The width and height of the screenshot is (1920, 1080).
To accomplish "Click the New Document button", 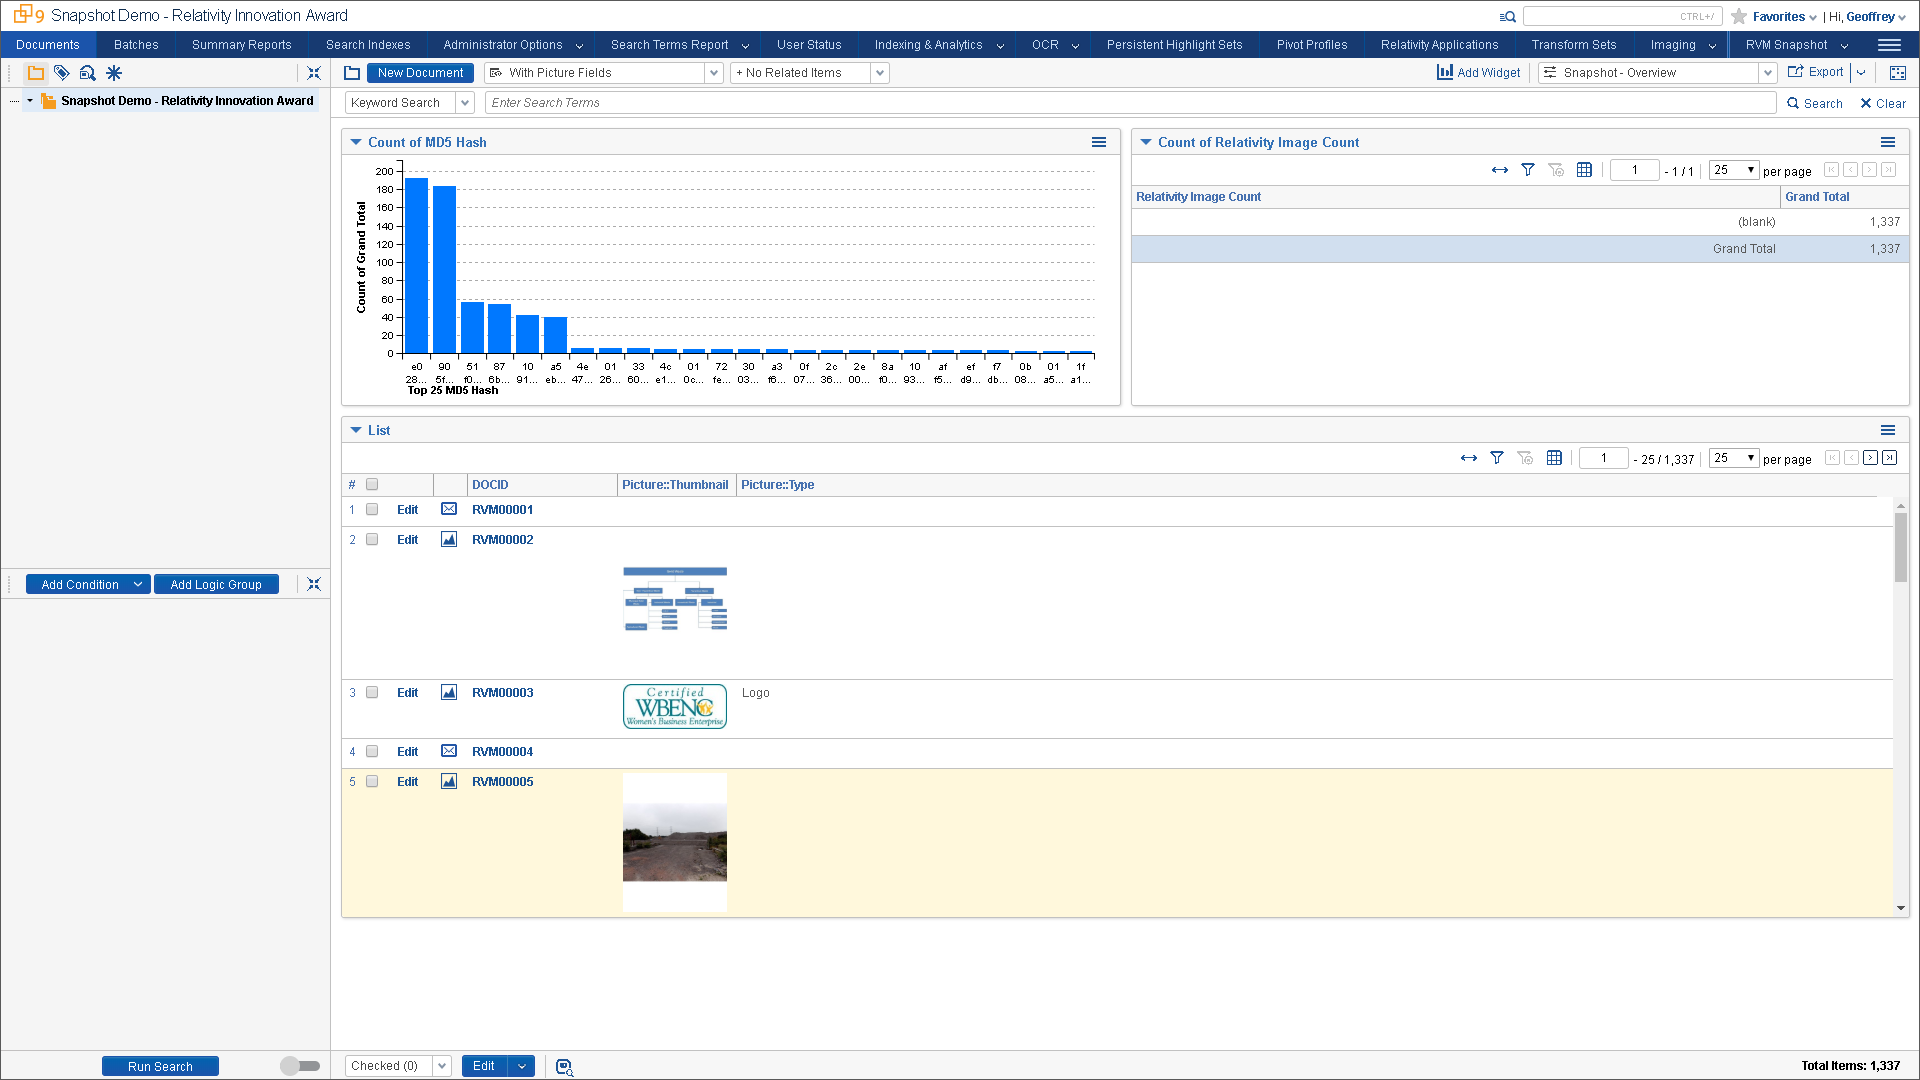I will (x=420, y=72).
